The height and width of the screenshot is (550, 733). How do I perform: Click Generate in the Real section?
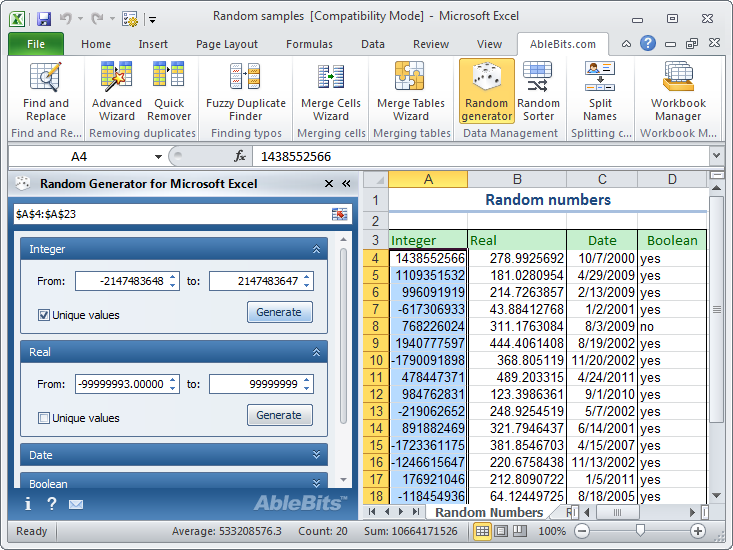click(x=279, y=415)
